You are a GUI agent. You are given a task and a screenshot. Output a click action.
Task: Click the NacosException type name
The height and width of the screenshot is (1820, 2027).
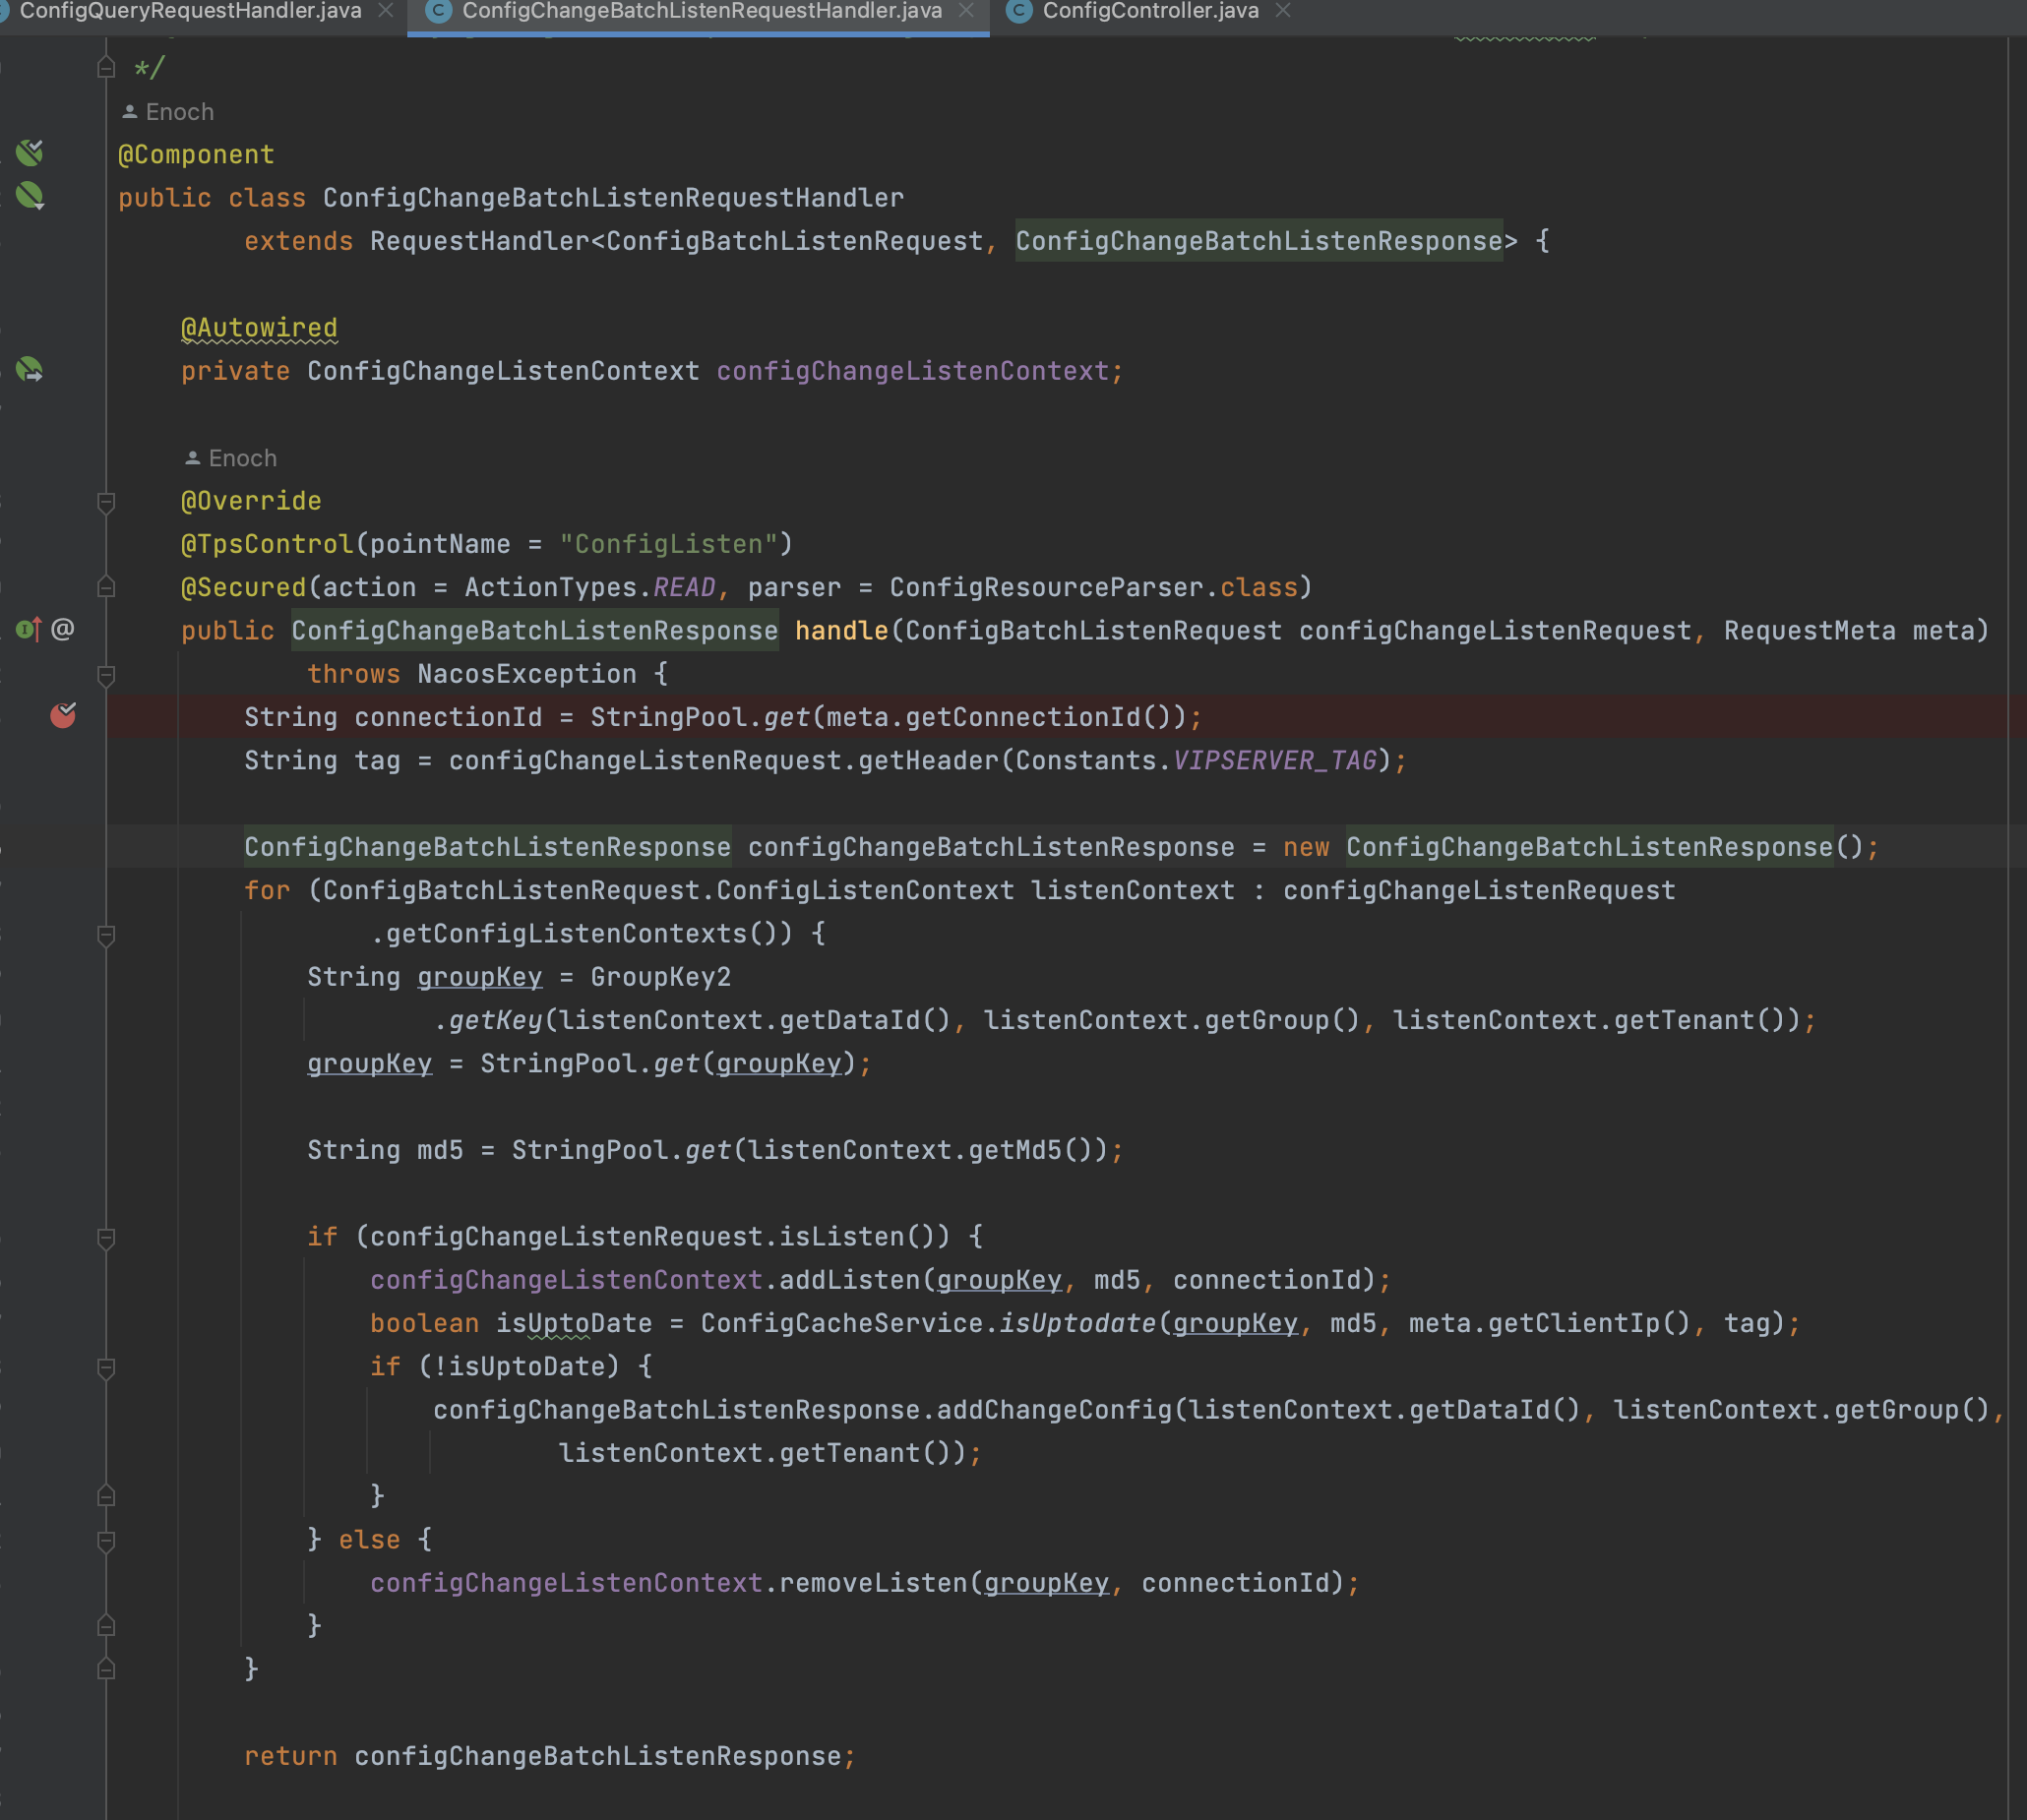526,674
